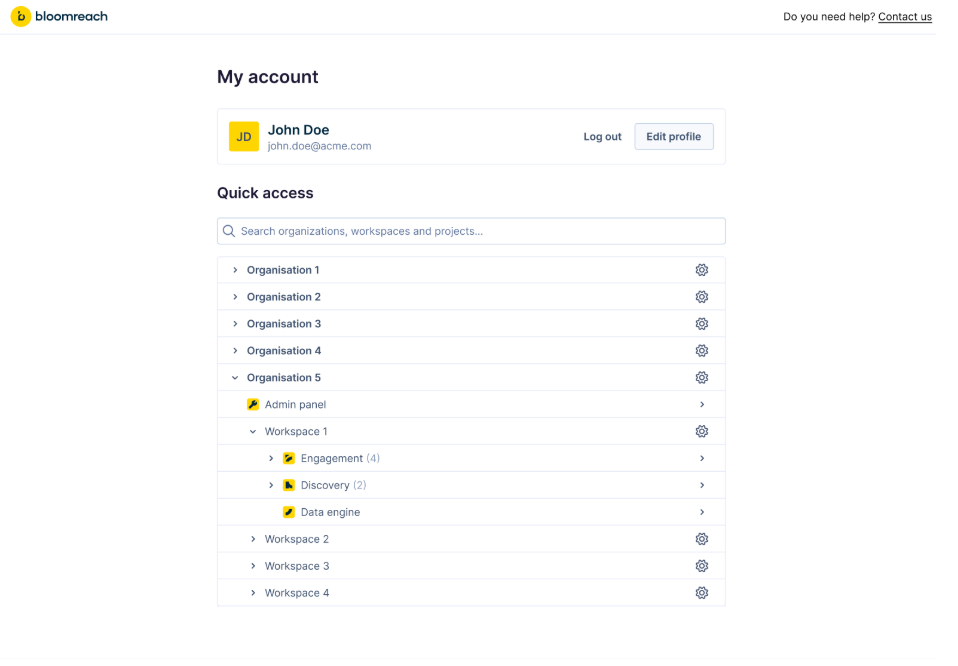The width and height of the screenshot is (958, 666).
Task: Click the Edit profile button
Action: point(674,136)
